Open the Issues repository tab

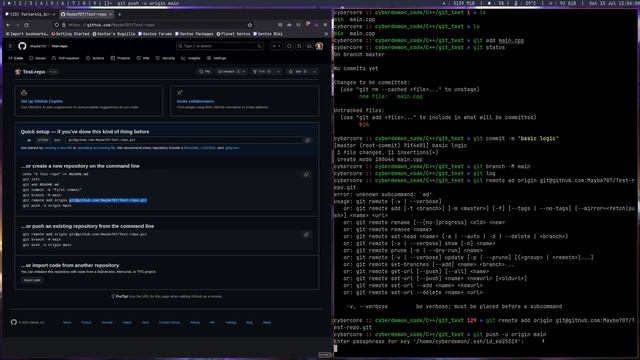click(37, 58)
